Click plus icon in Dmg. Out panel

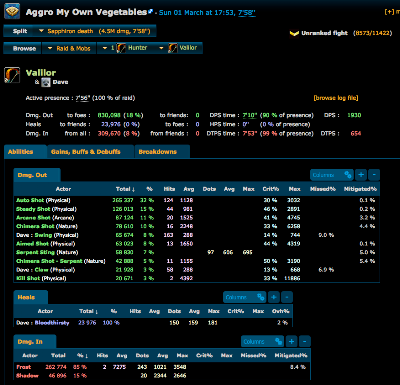361,175
